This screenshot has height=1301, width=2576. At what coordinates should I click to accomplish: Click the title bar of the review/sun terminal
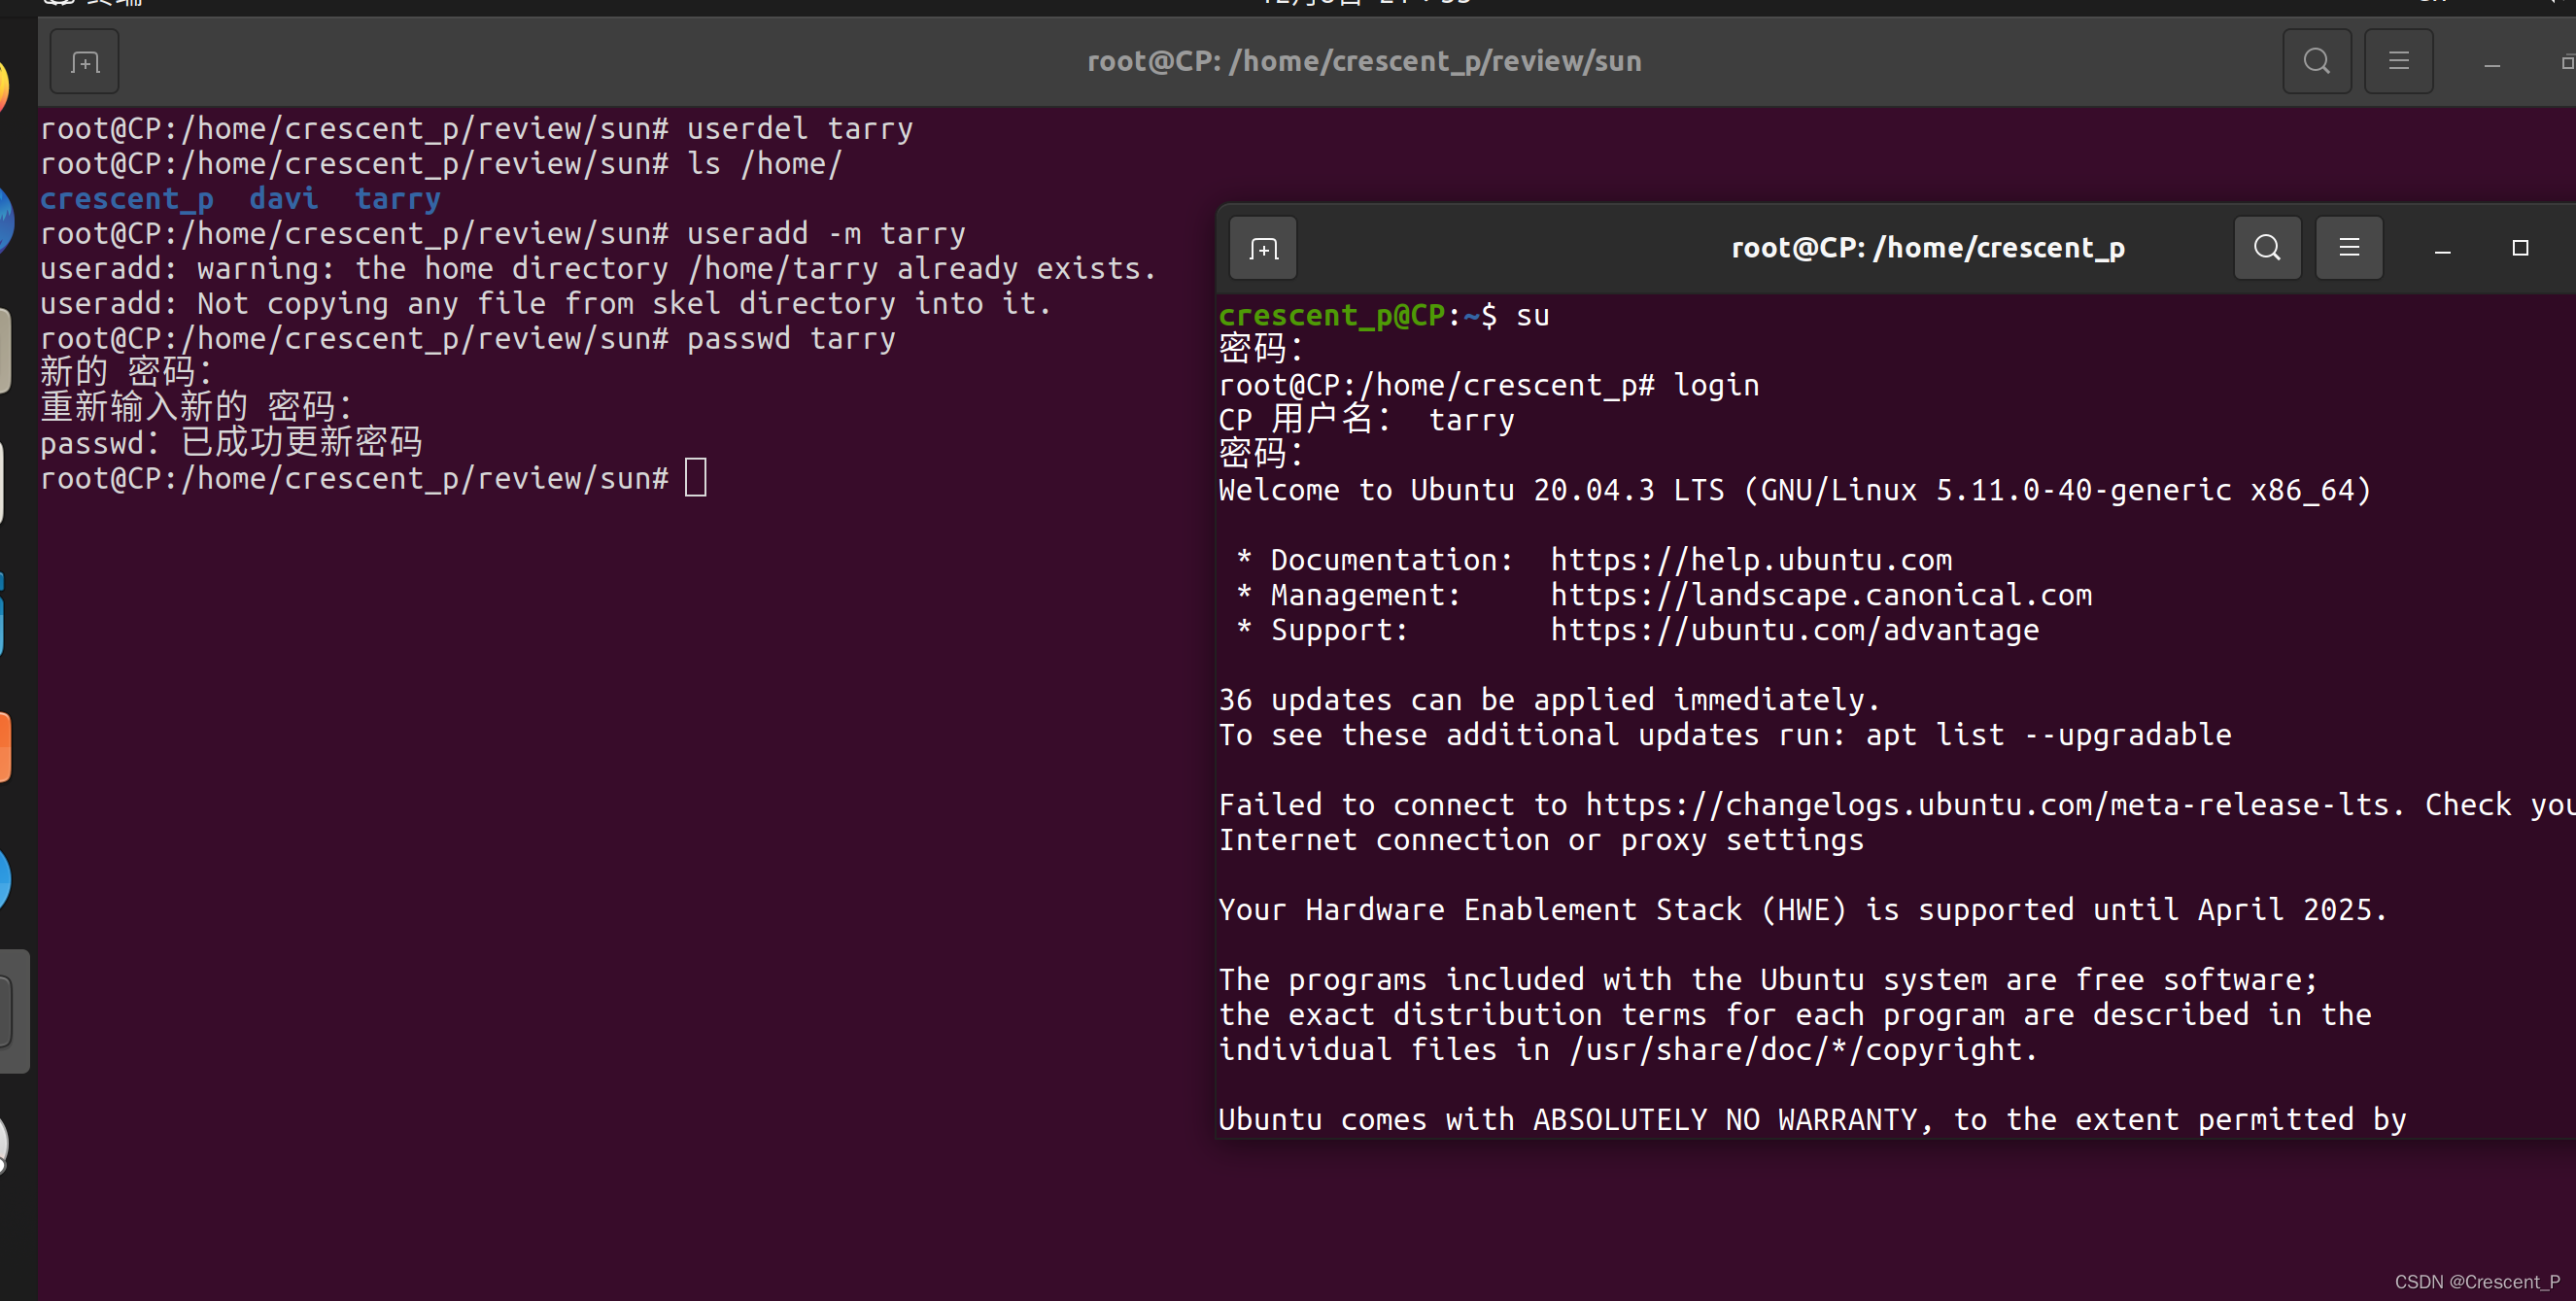click(1364, 62)
